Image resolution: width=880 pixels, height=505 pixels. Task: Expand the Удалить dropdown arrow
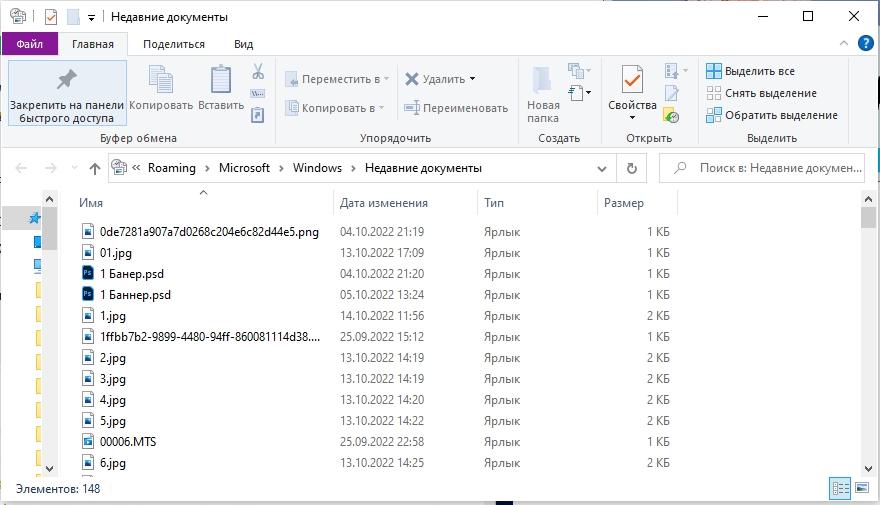(473, 79)
